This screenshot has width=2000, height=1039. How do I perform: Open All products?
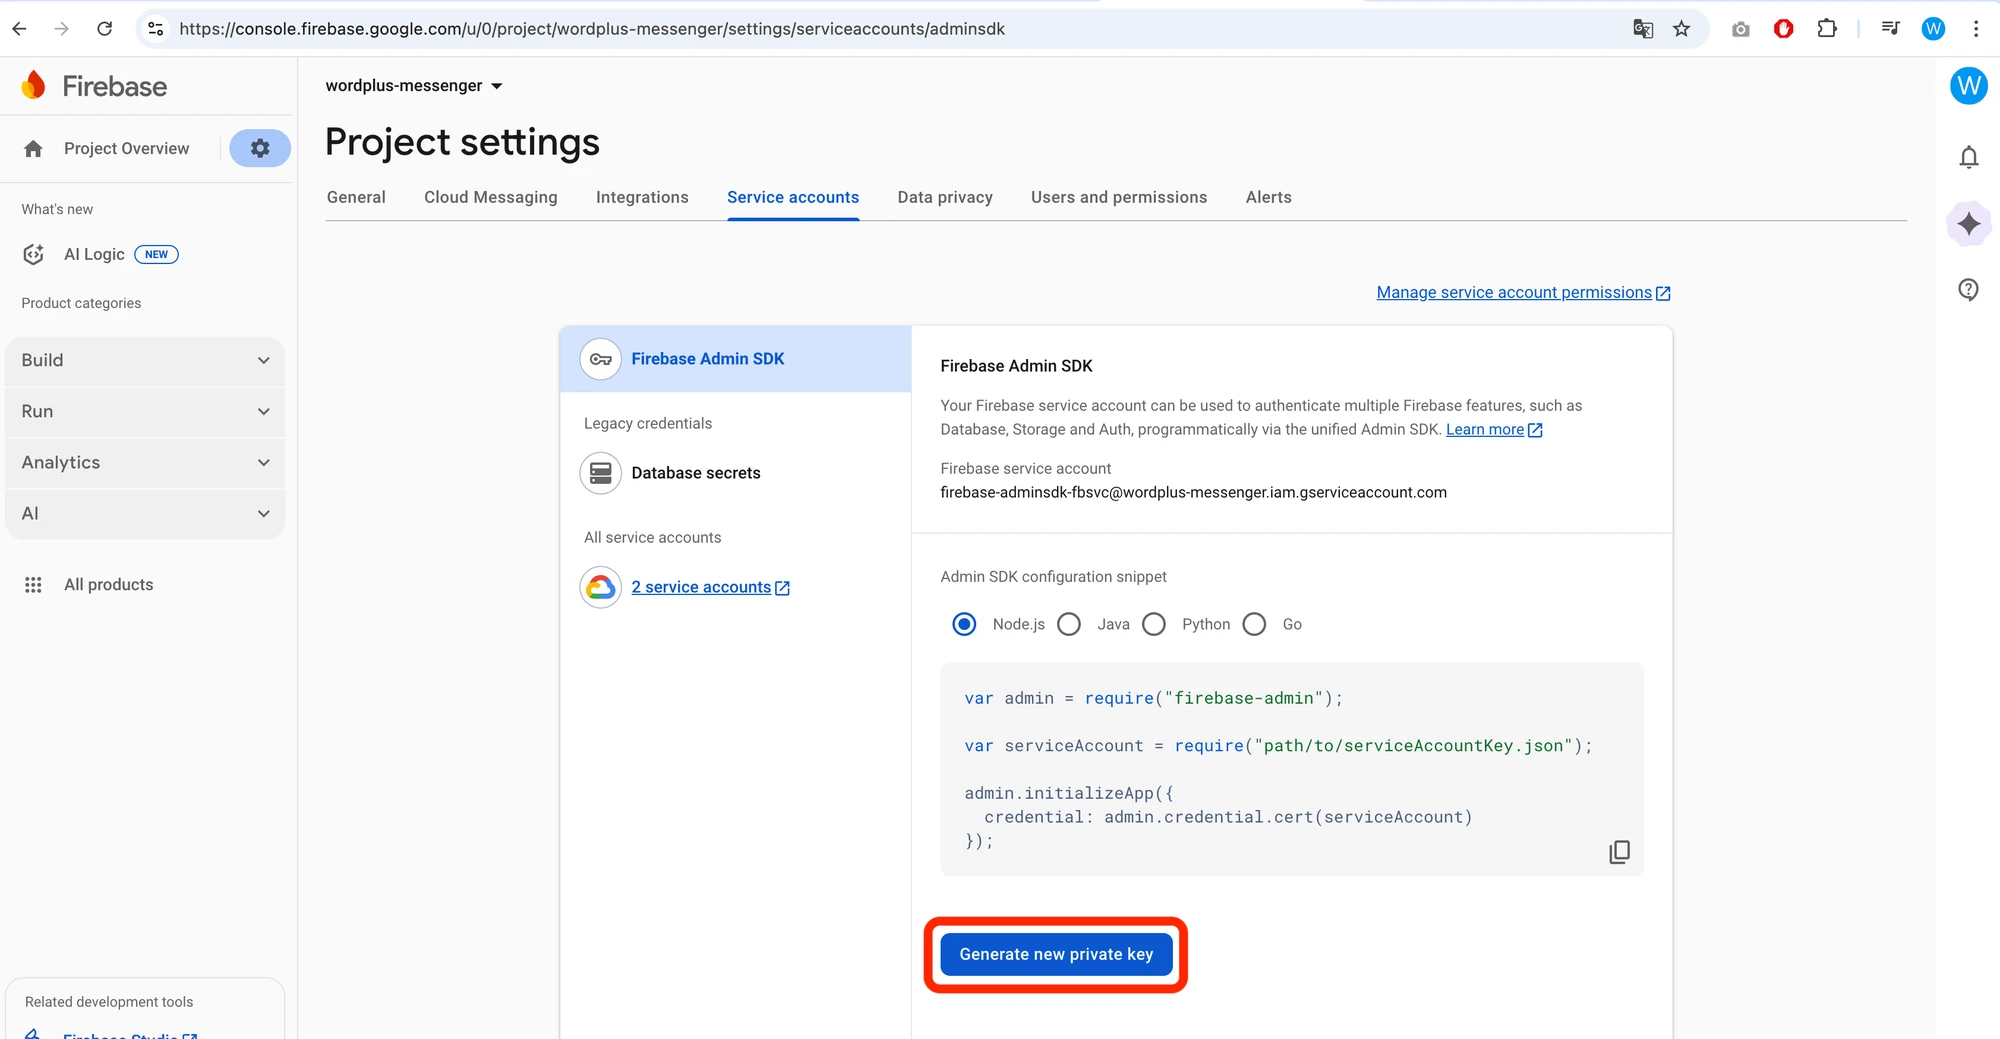point(109,584)
